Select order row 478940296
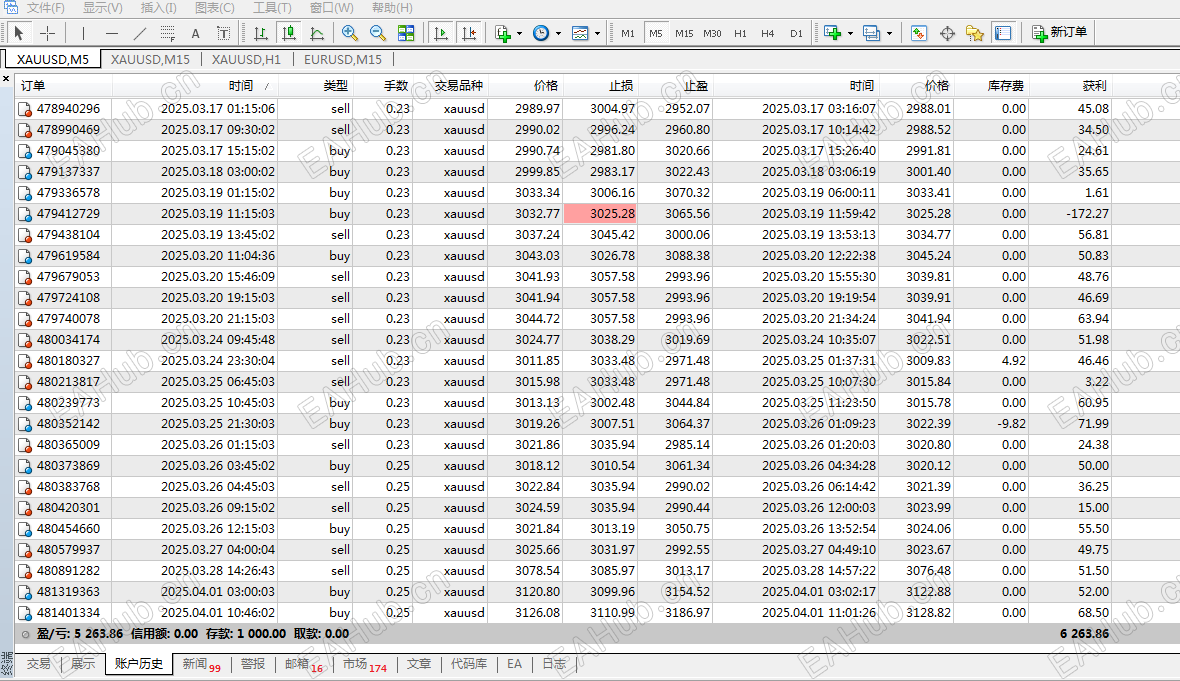Screen dimensions: 1180x681 click(x=598, y=108)
